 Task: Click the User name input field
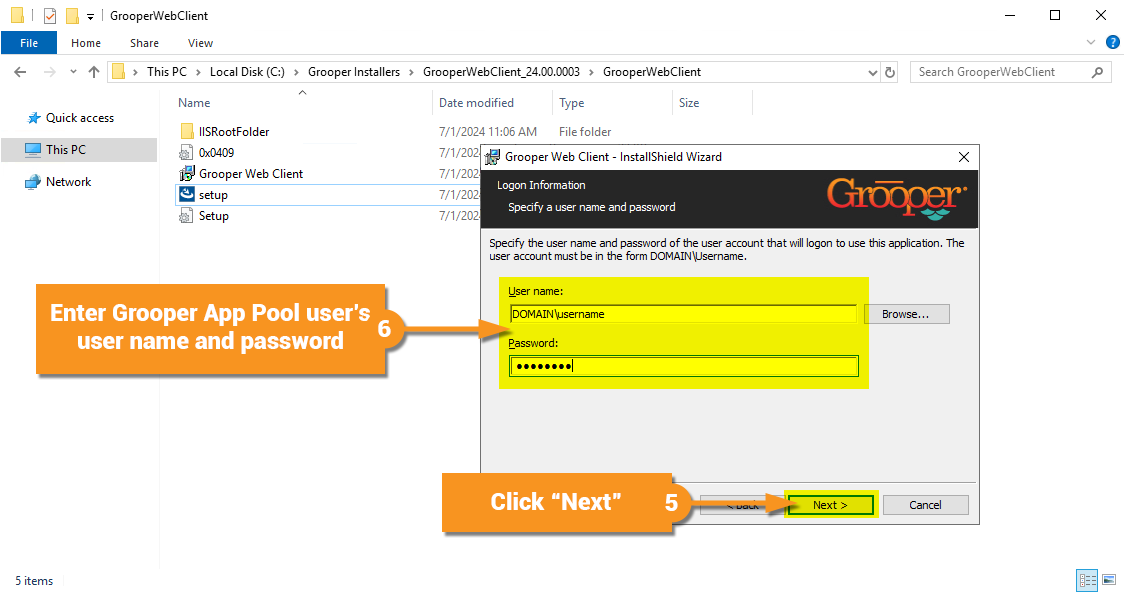[682, 314]
